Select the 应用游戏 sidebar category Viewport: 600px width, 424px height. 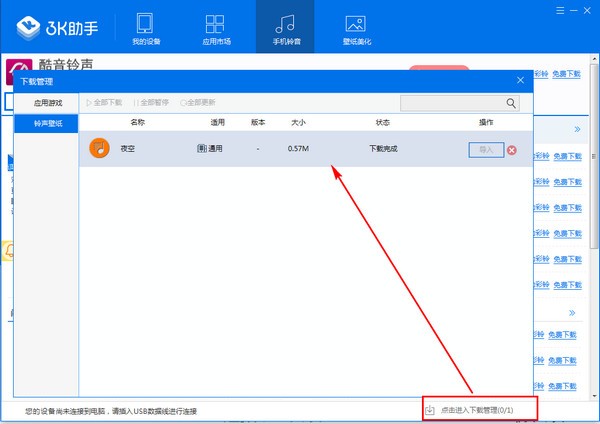pyautogui.click(x=48, y=103)
